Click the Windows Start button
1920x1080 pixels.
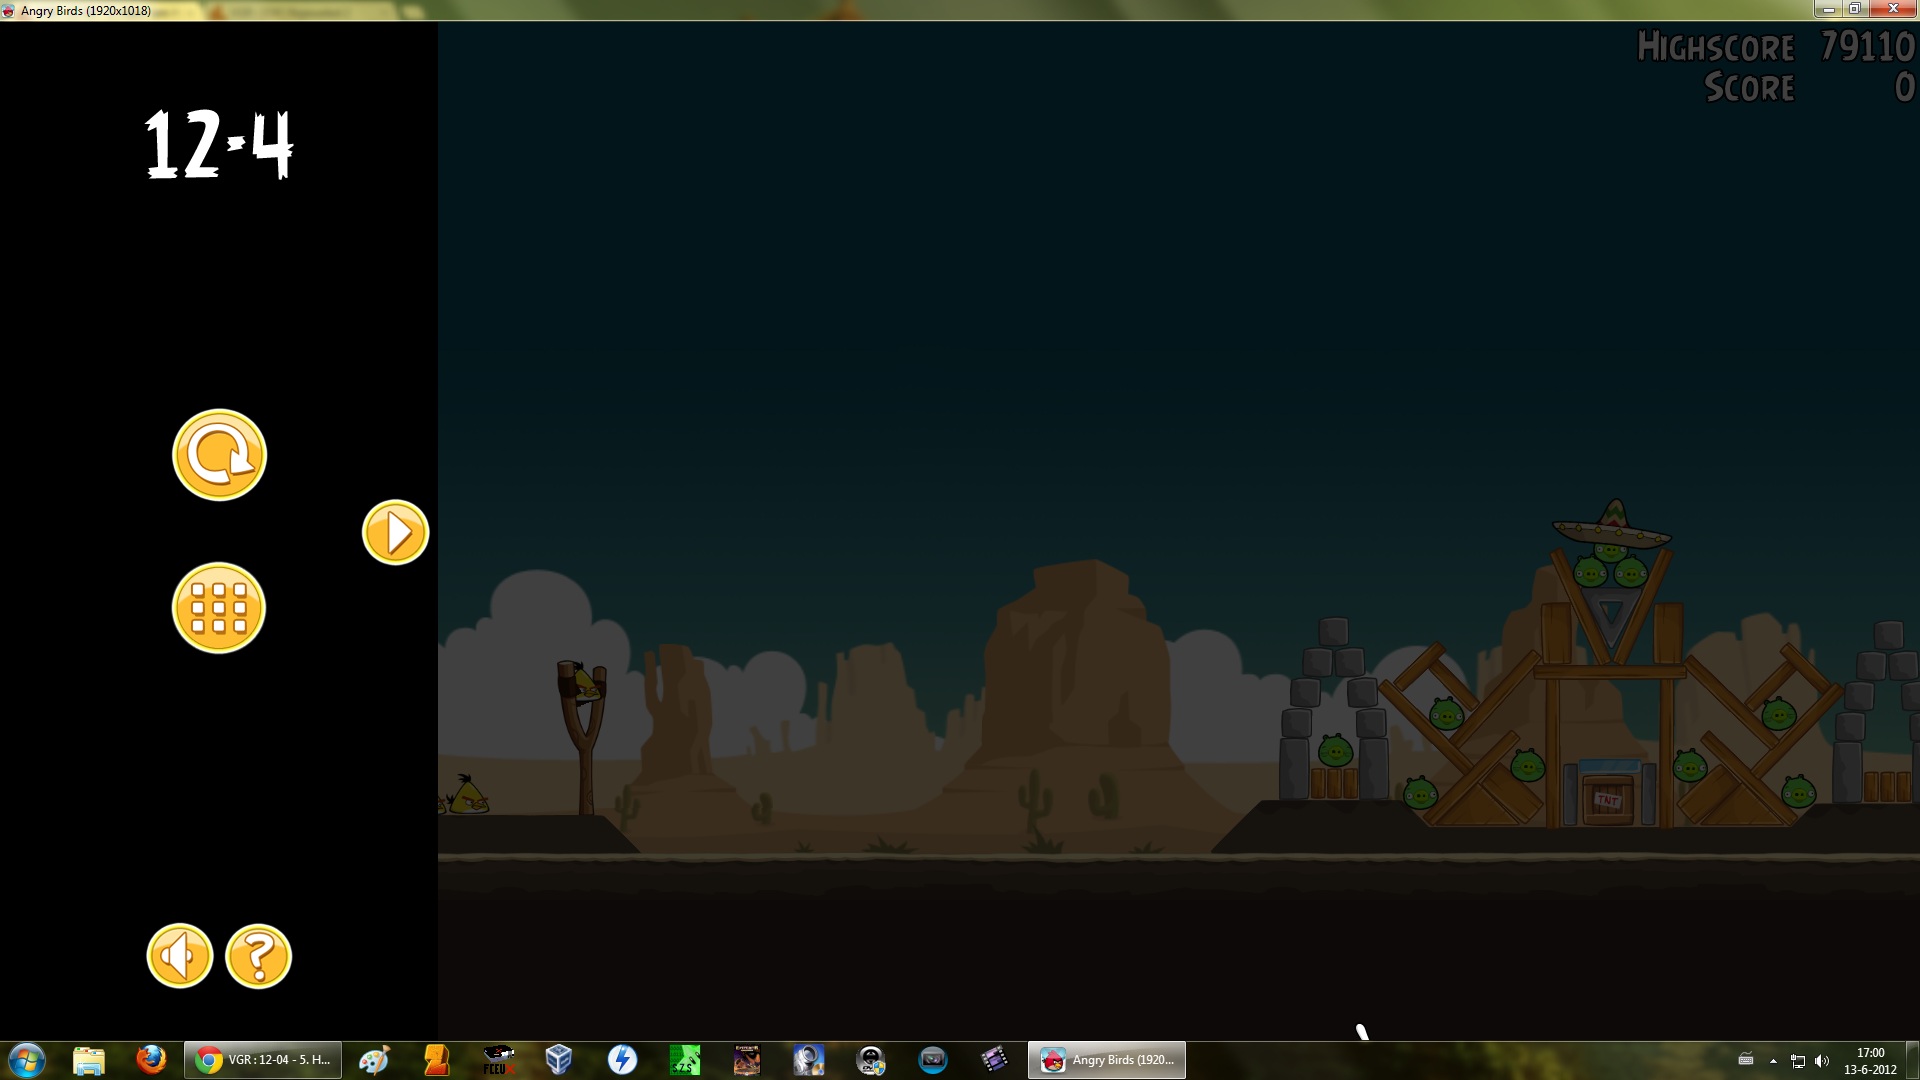point(27,1059)
